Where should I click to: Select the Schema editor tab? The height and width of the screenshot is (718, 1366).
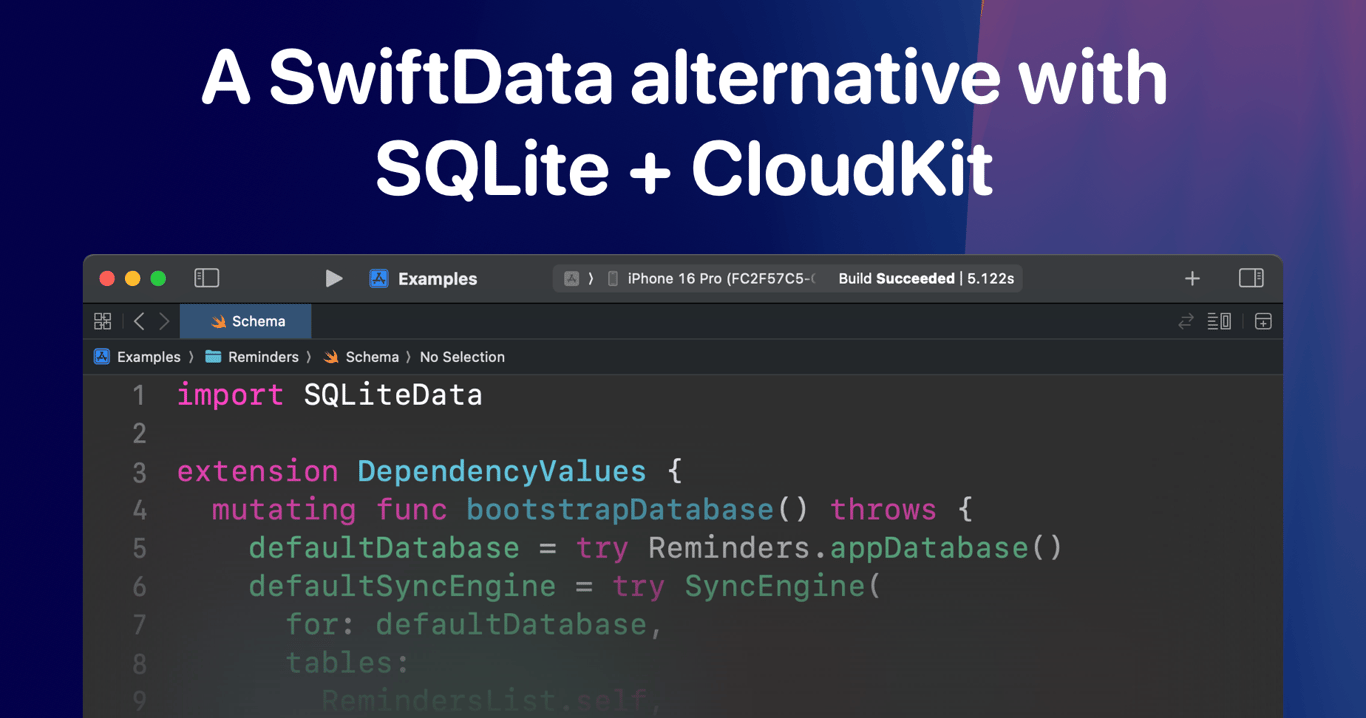point(246,321)
